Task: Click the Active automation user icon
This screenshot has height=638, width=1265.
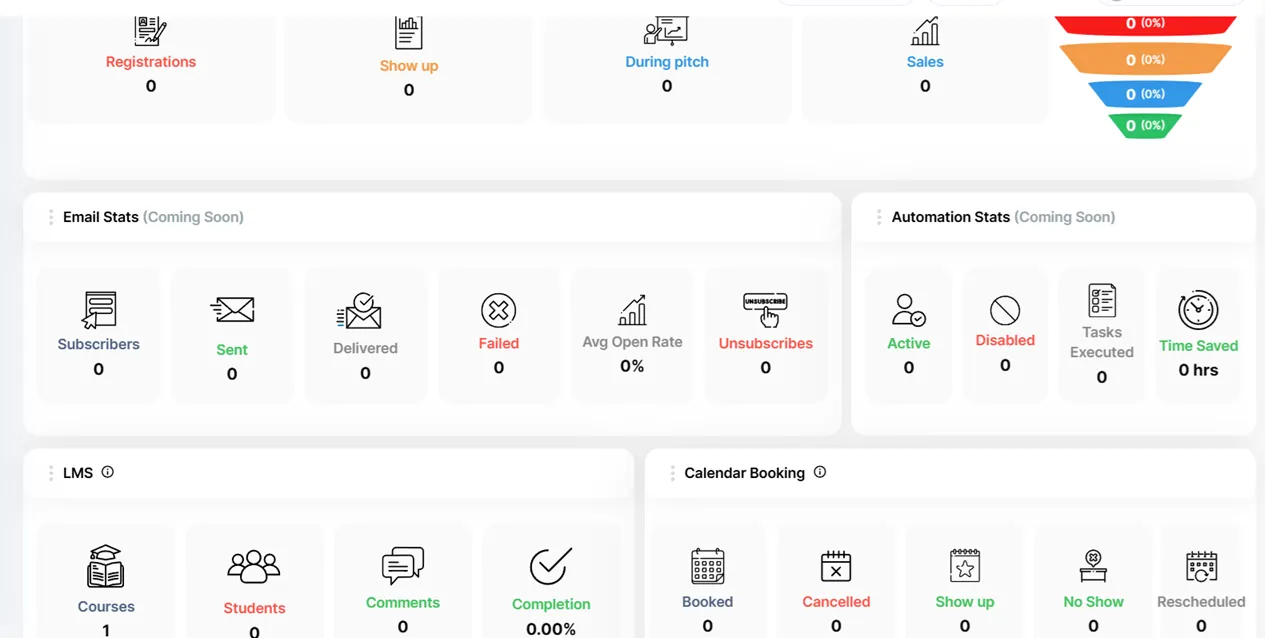Action: [908, 310]
